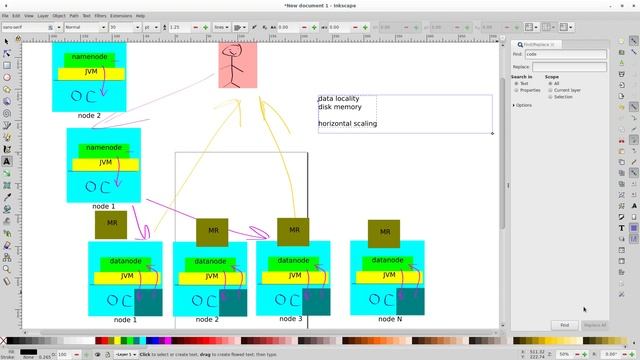The image size is (640, 360).
Task: Select the Spray tool
Action: point(7,233)
